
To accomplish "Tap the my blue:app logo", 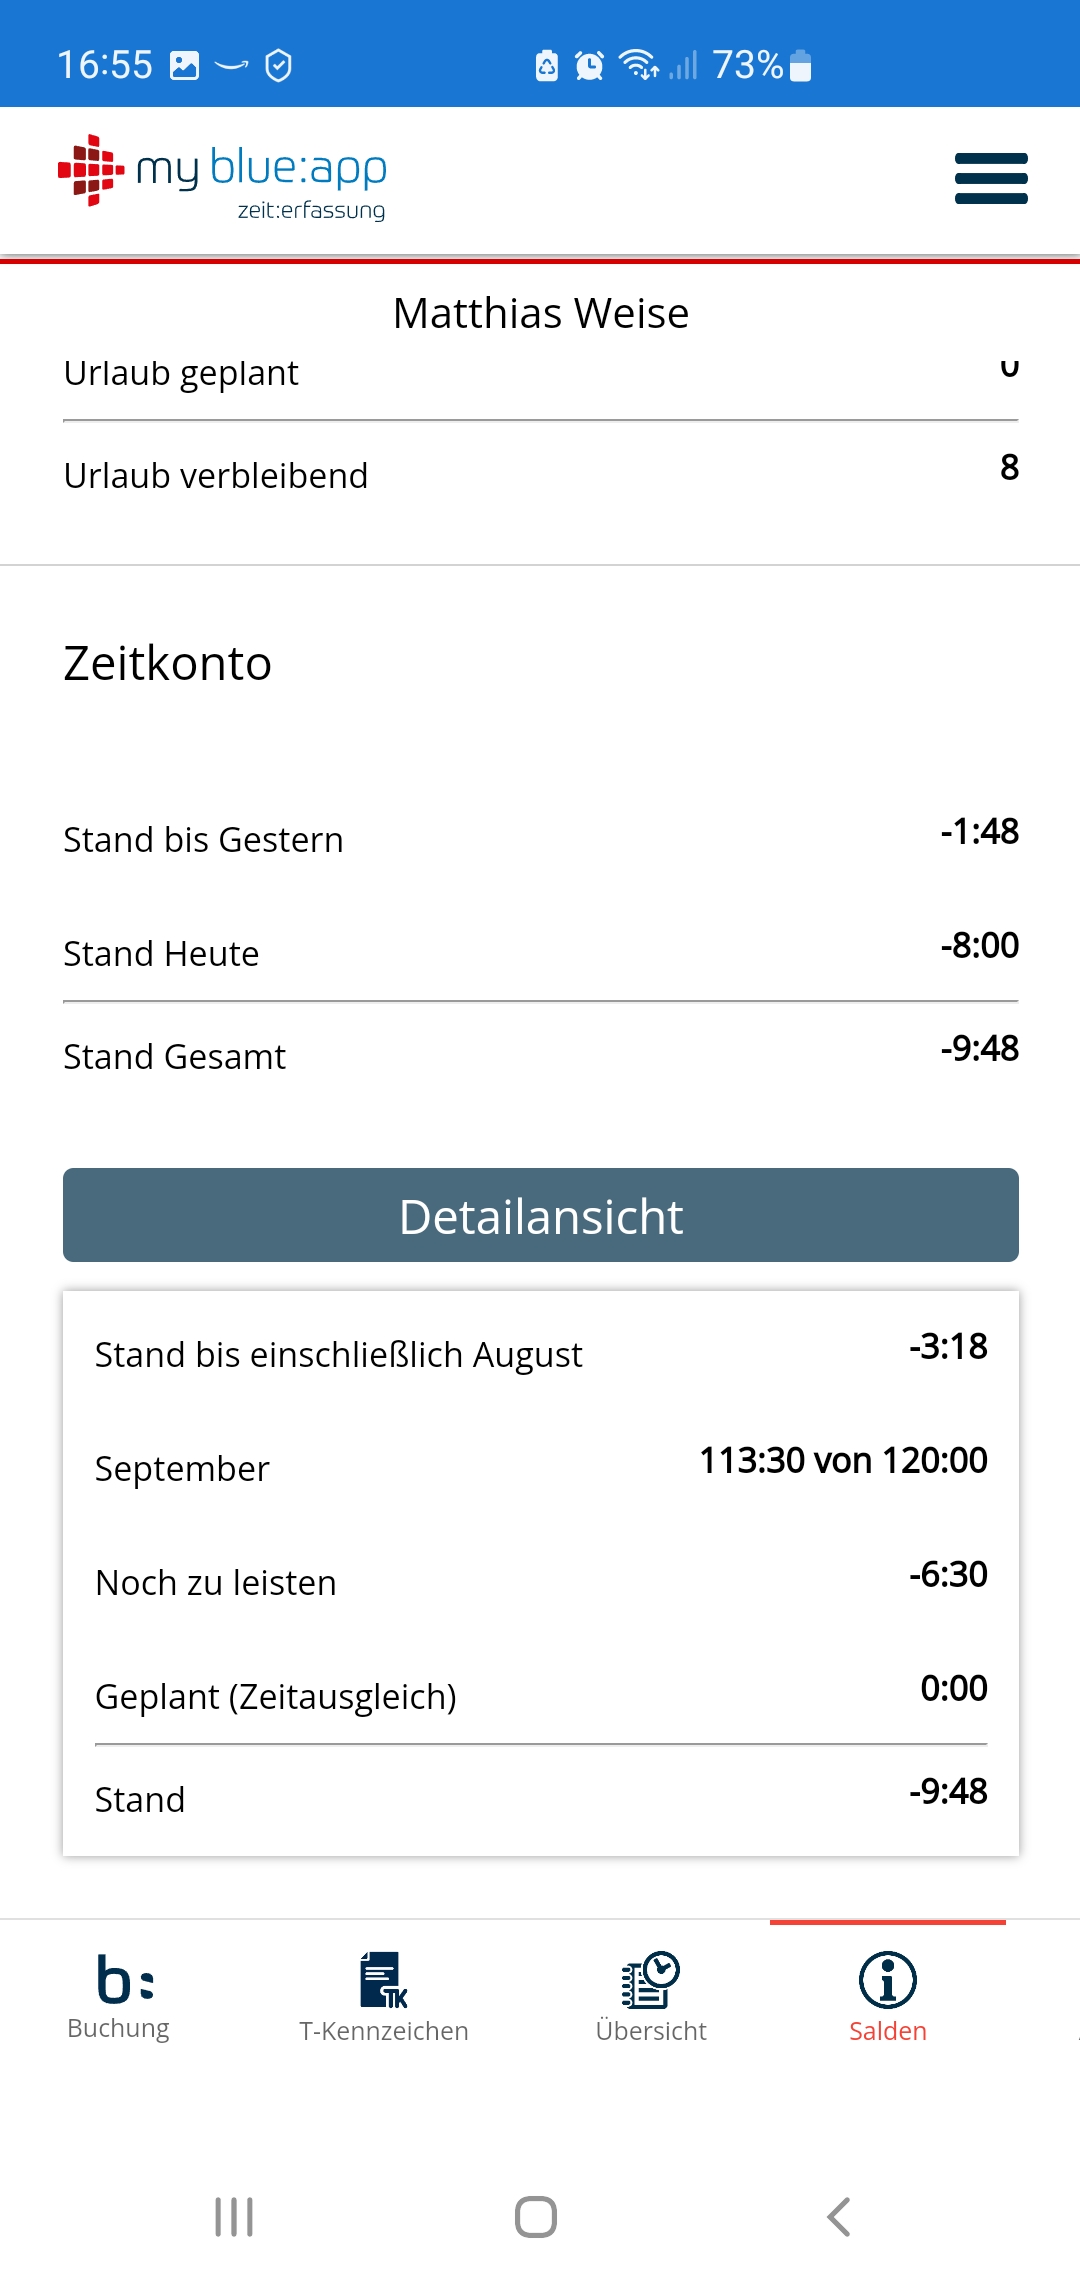I will [x=223, y=178].
